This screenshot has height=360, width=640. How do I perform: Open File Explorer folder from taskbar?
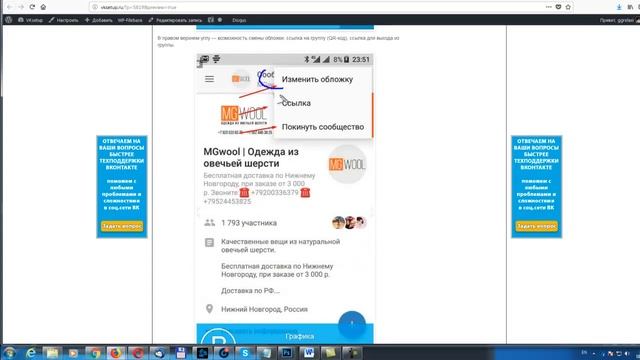52,353
